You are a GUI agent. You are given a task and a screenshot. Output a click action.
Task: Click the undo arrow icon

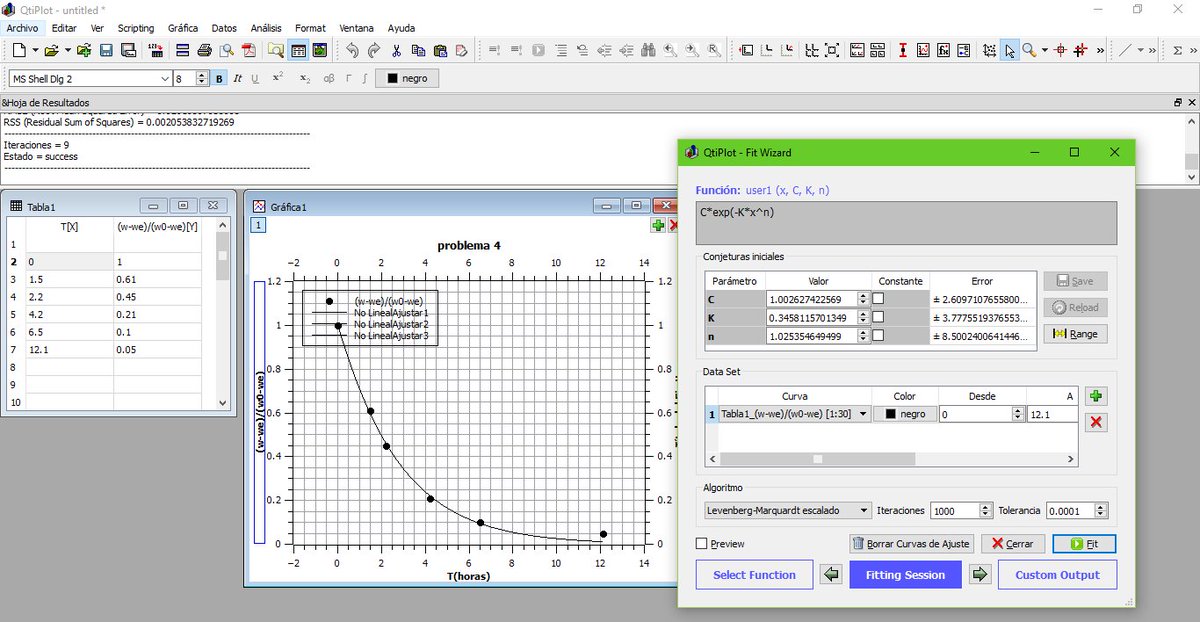point(352,50)
